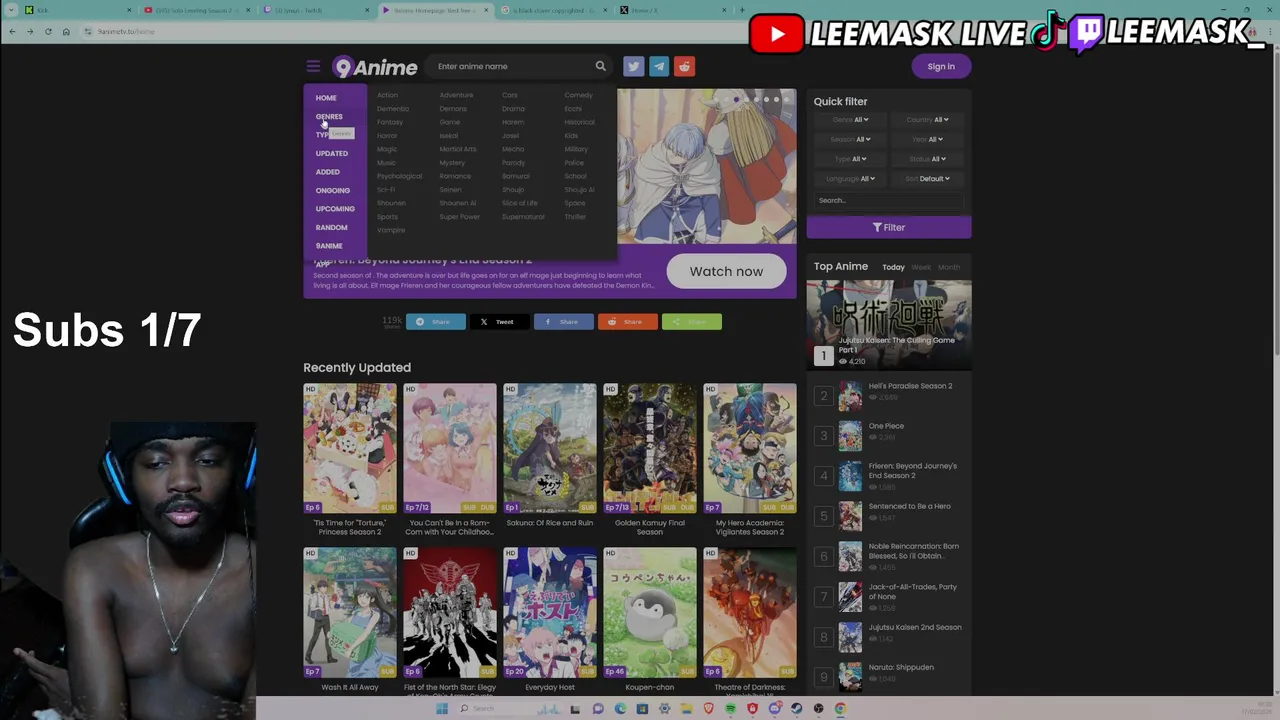Click the Watch now button
Viewport: 1280px width, 720px height.
pyautogui.click(x=726, y=271)
